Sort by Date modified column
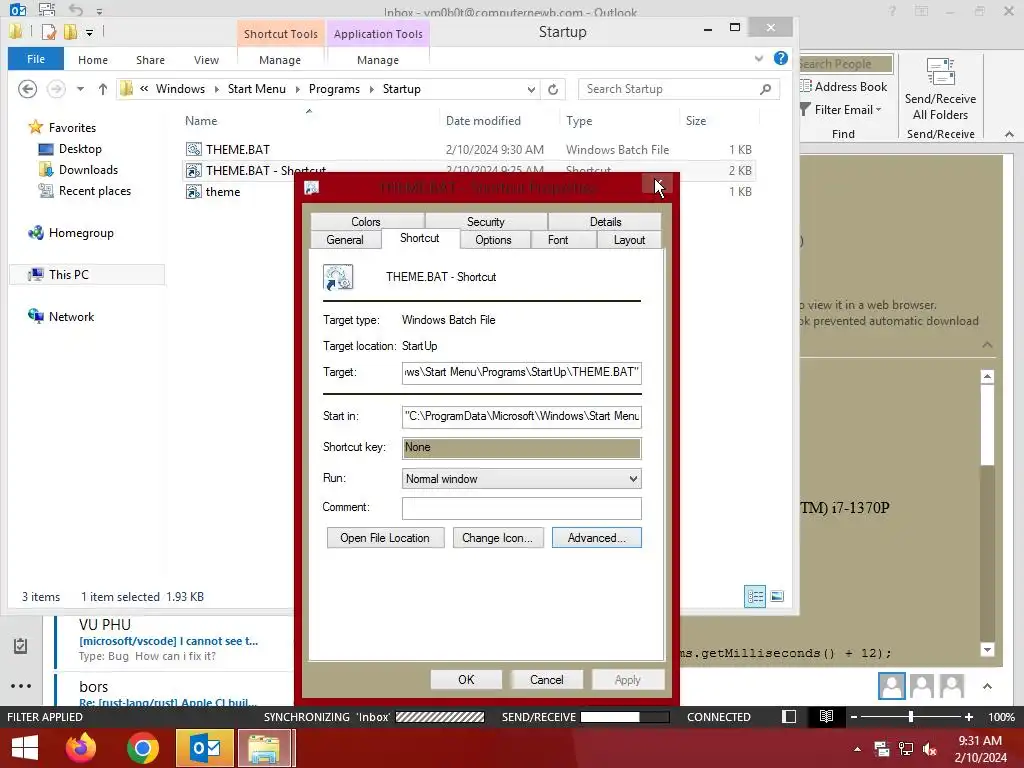Viewport: 1024px width, 768px height. (483, 121)
